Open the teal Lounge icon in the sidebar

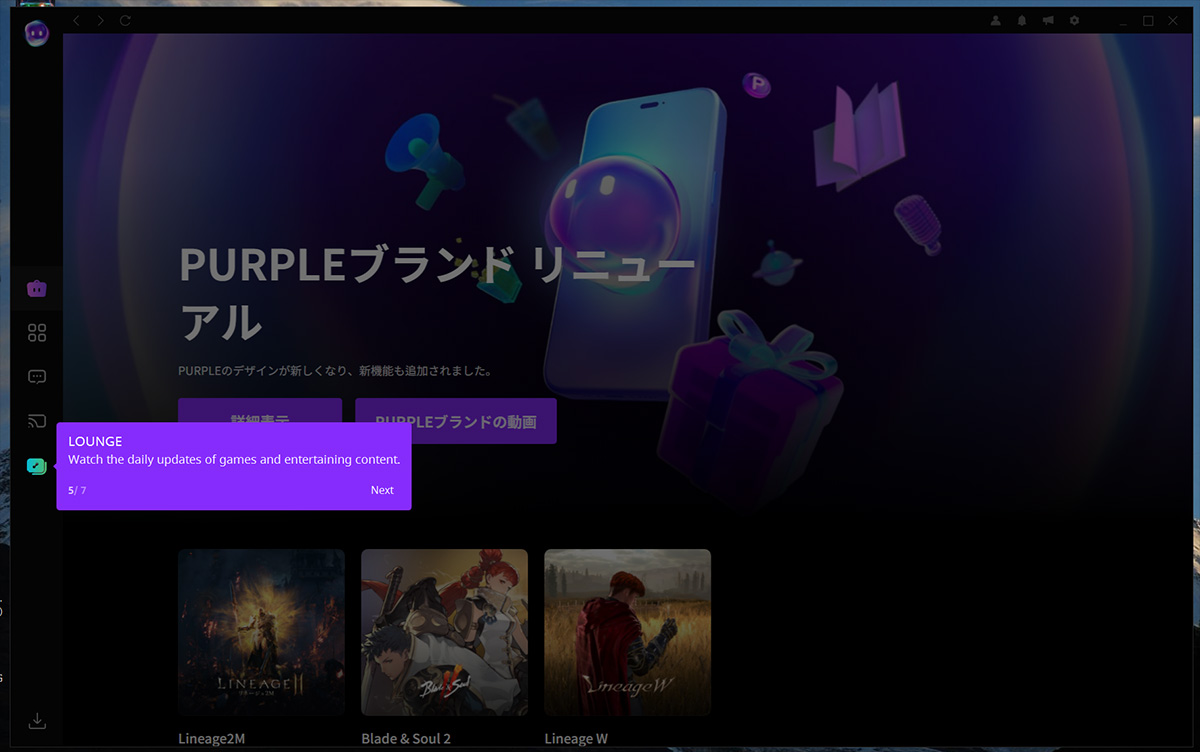coord(37,466)
